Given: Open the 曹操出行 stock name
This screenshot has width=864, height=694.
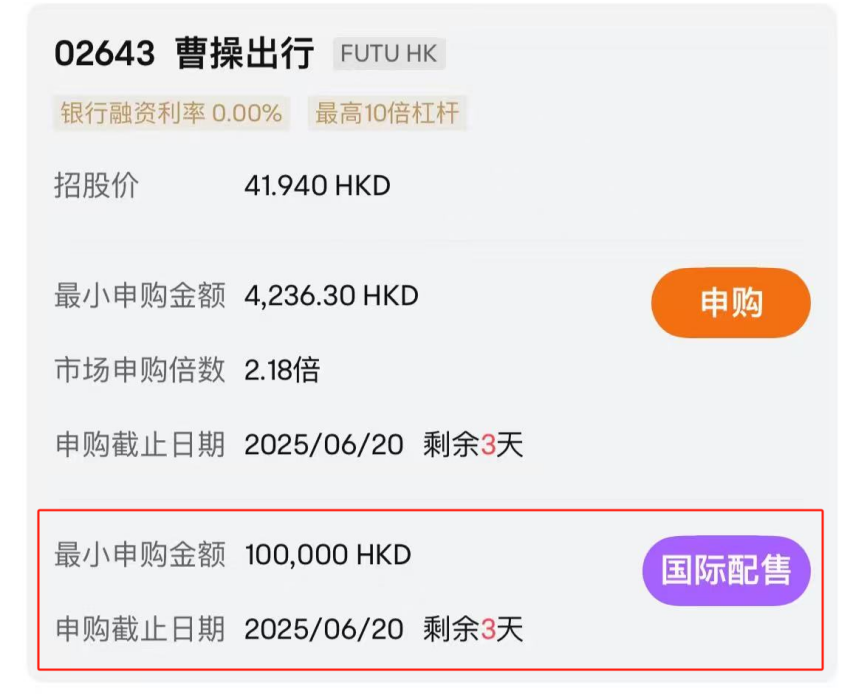Looking at the screenshot, I should click(x=244, y=54).
